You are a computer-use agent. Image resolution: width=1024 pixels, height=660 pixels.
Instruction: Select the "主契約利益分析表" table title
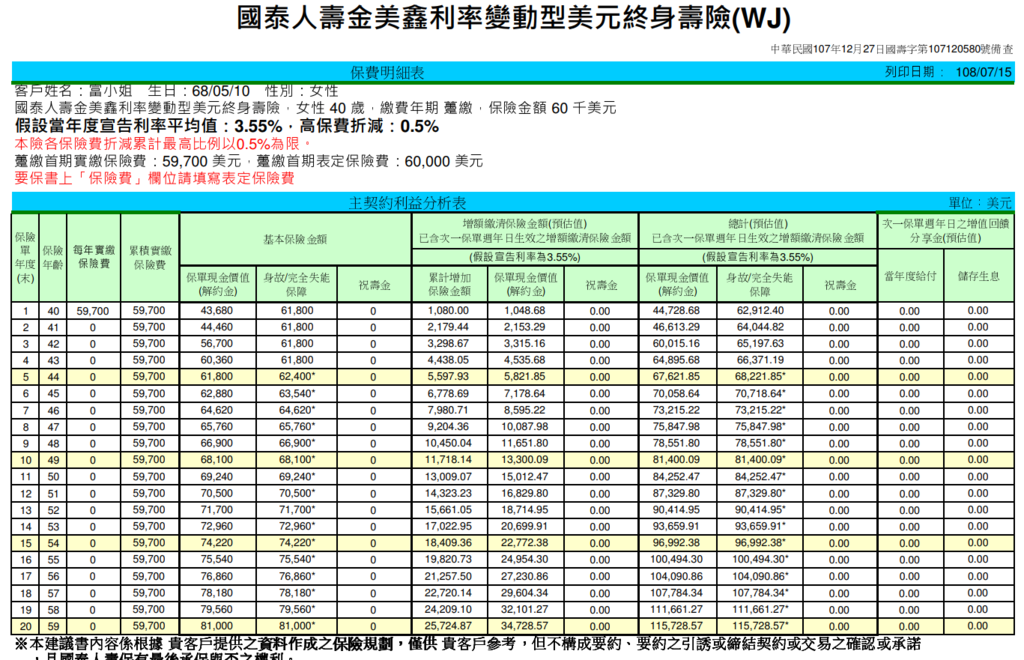408,203
